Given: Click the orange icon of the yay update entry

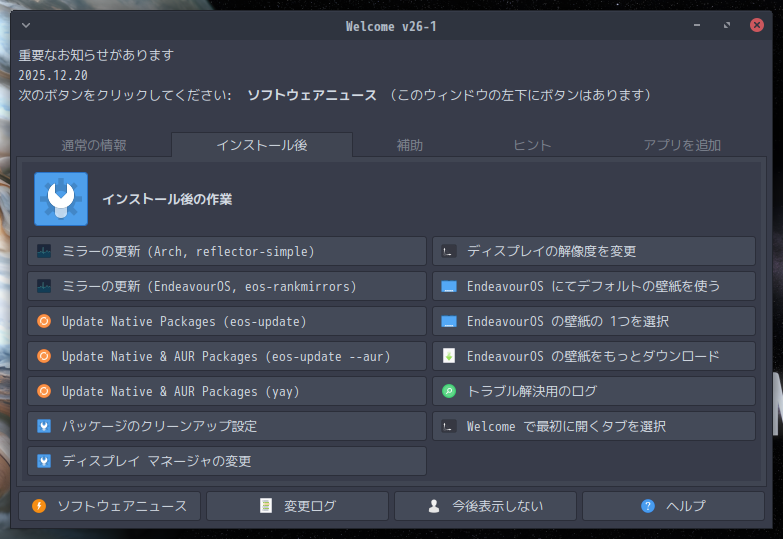Looking at the screenshot, I should coord(44,391).
